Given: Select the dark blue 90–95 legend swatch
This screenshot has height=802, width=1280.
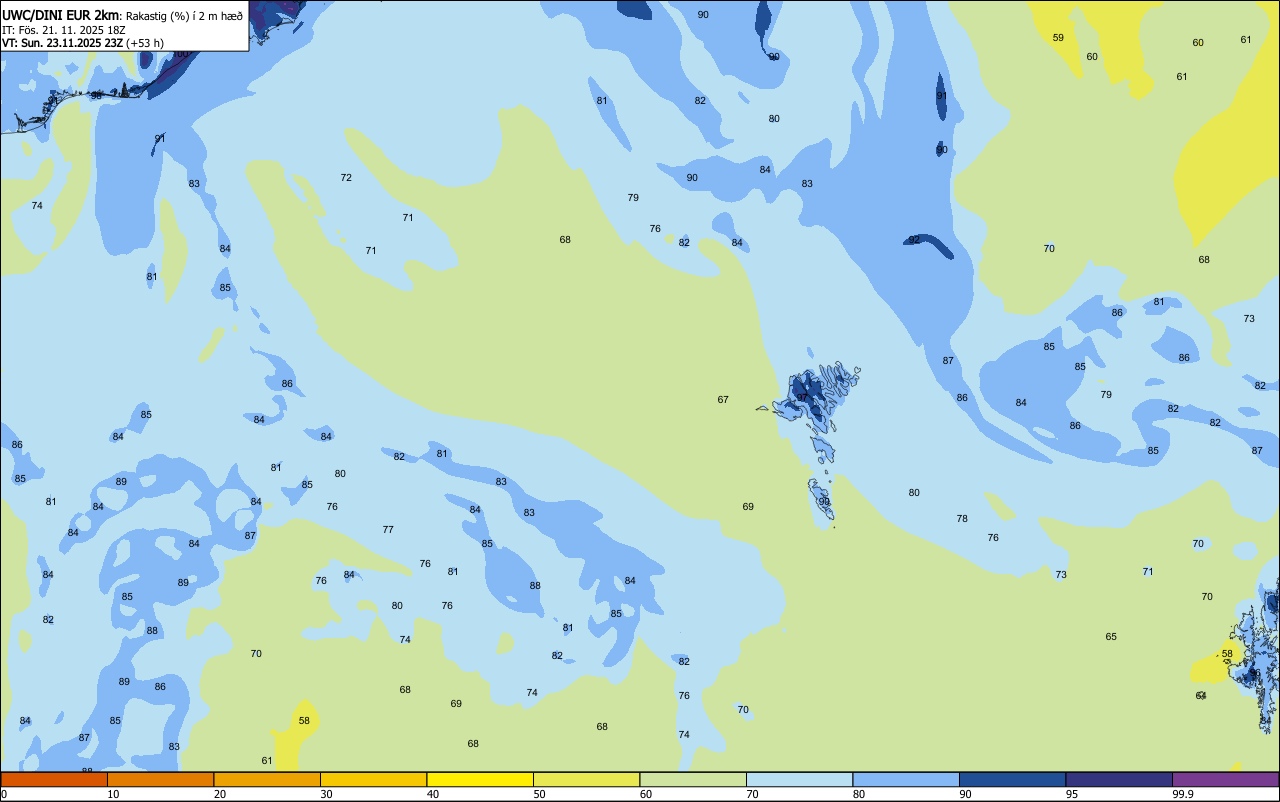Looking at the screenshot, I should (x=1012, y=779).
